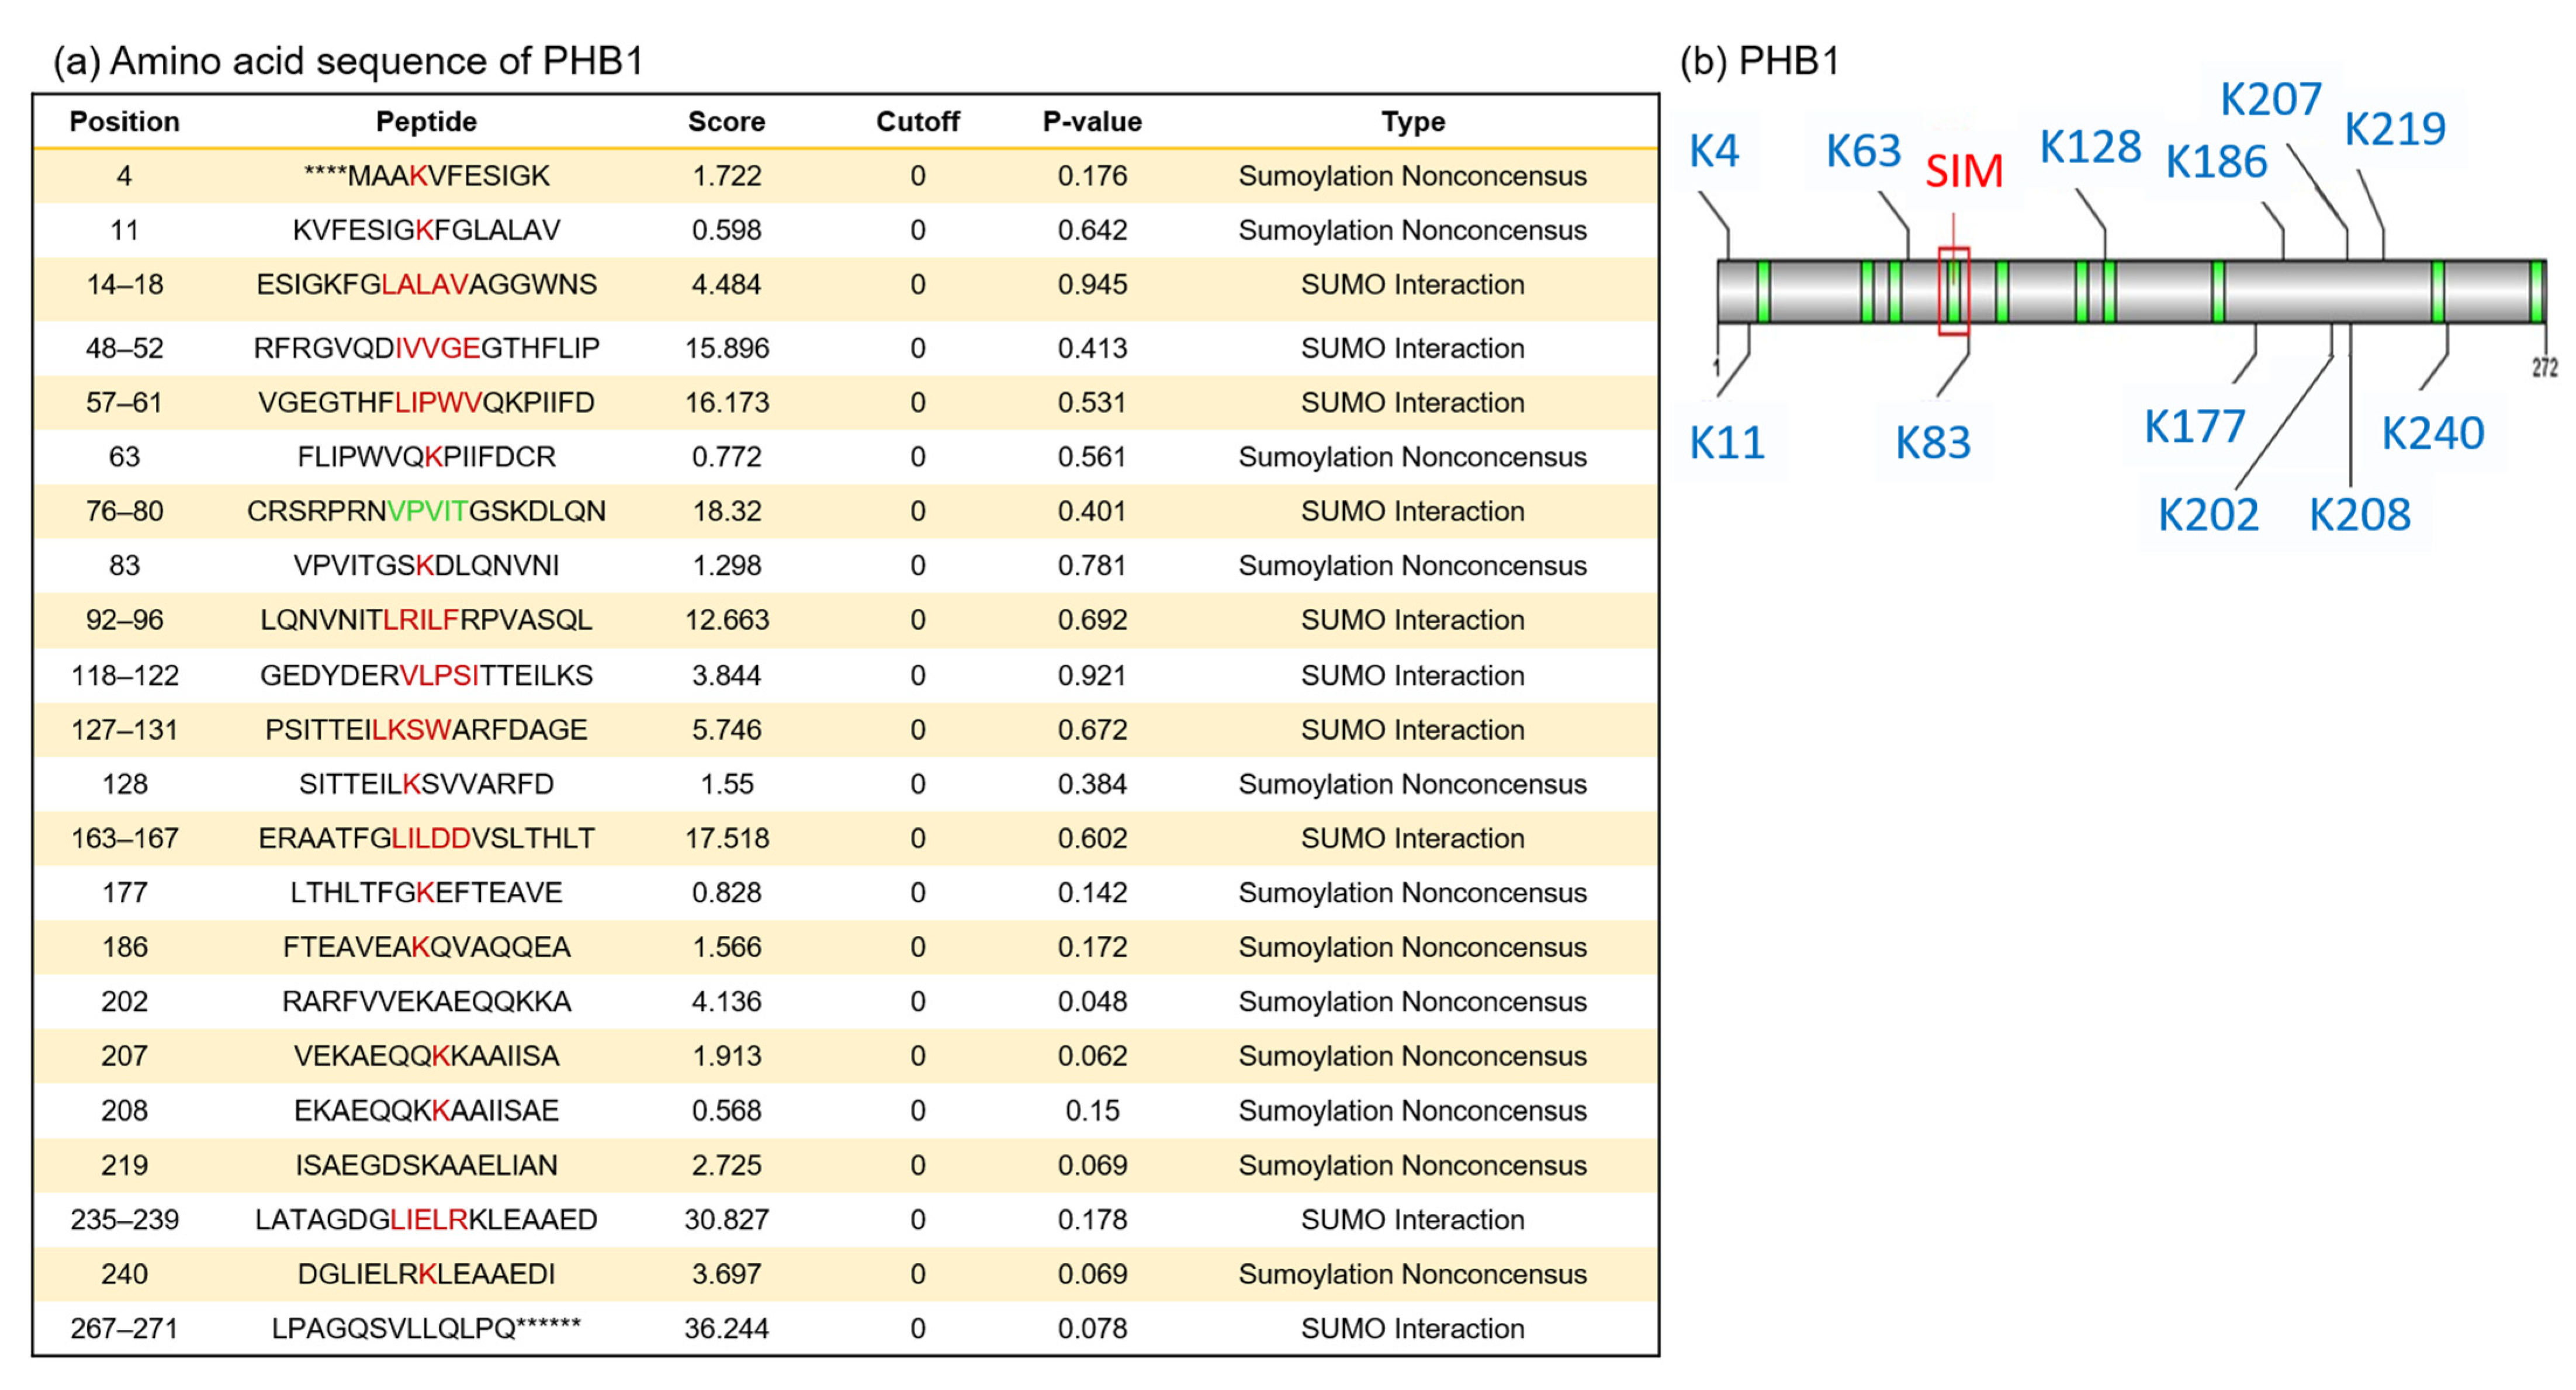Viewport: 2576px width, 1390px height.
Task: Click the Score column header
Action: click(726, 121)
